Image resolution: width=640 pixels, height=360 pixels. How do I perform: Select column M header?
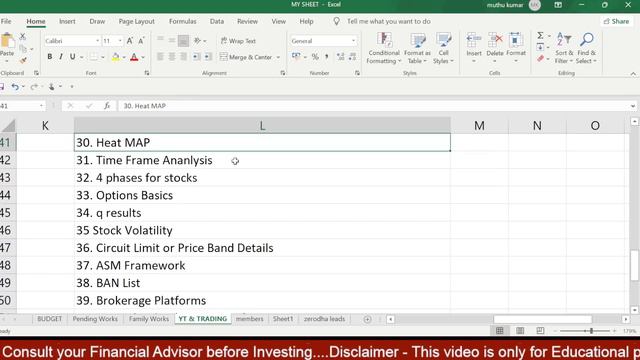479,125
